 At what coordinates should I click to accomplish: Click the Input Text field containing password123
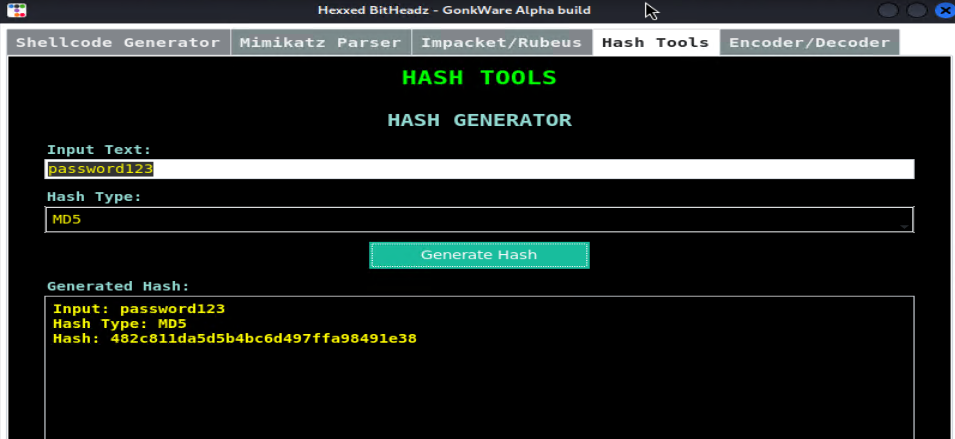point(478,170)
